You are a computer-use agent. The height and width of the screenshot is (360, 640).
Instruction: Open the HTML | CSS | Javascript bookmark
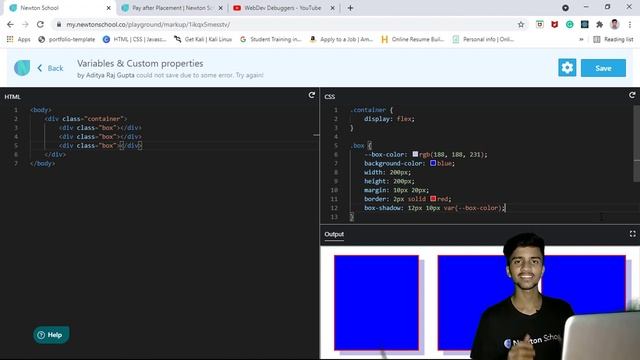coord(135,39)
